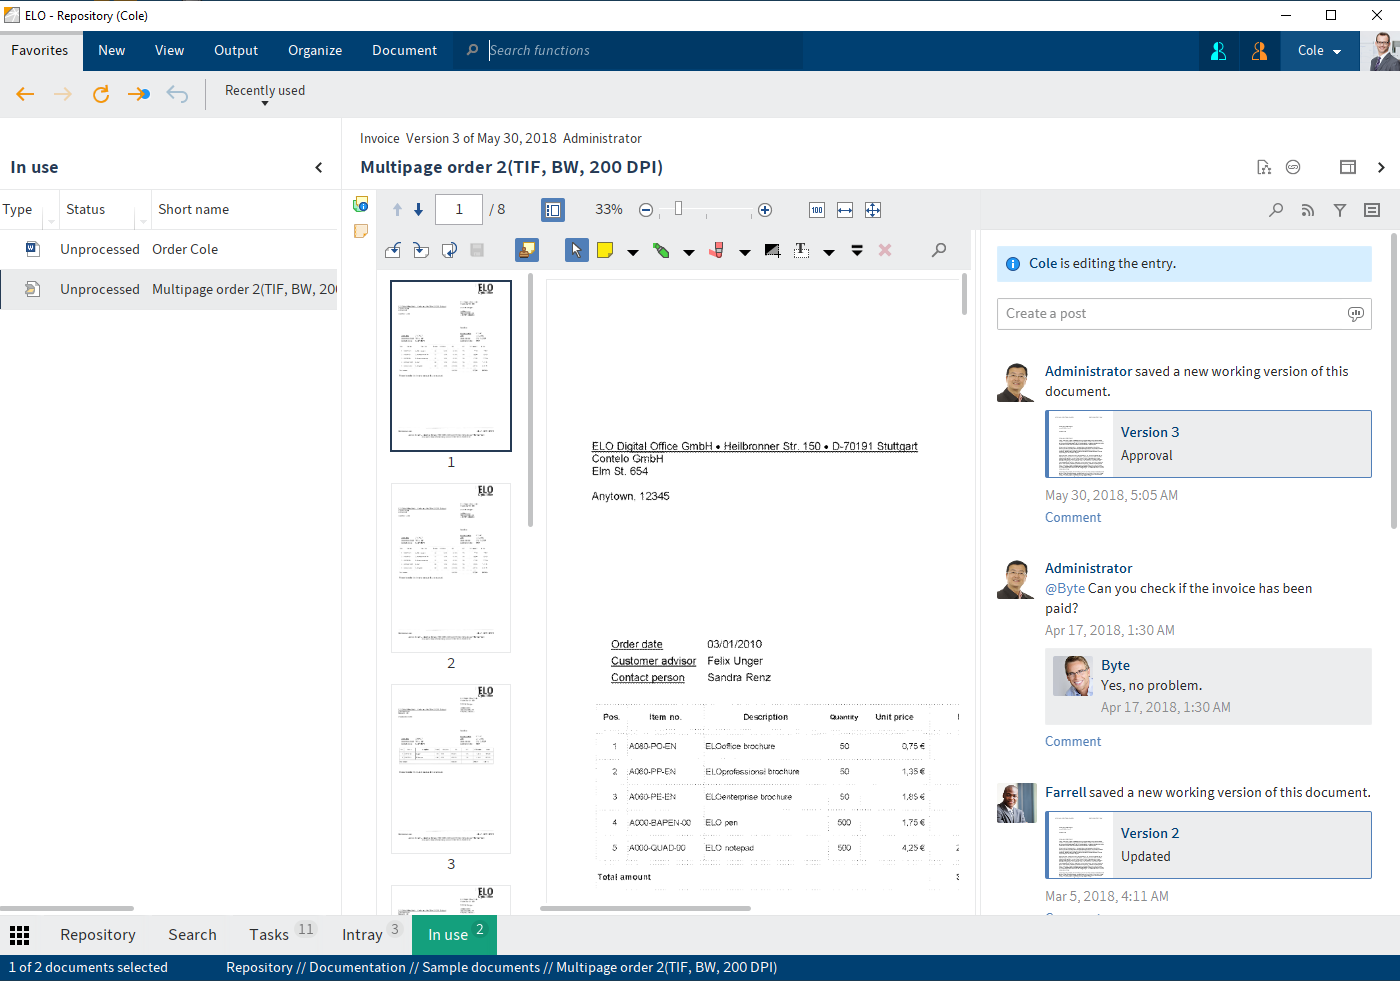Fit document to page width
Screen dimensions: 1400x981
tap(845, 210)
